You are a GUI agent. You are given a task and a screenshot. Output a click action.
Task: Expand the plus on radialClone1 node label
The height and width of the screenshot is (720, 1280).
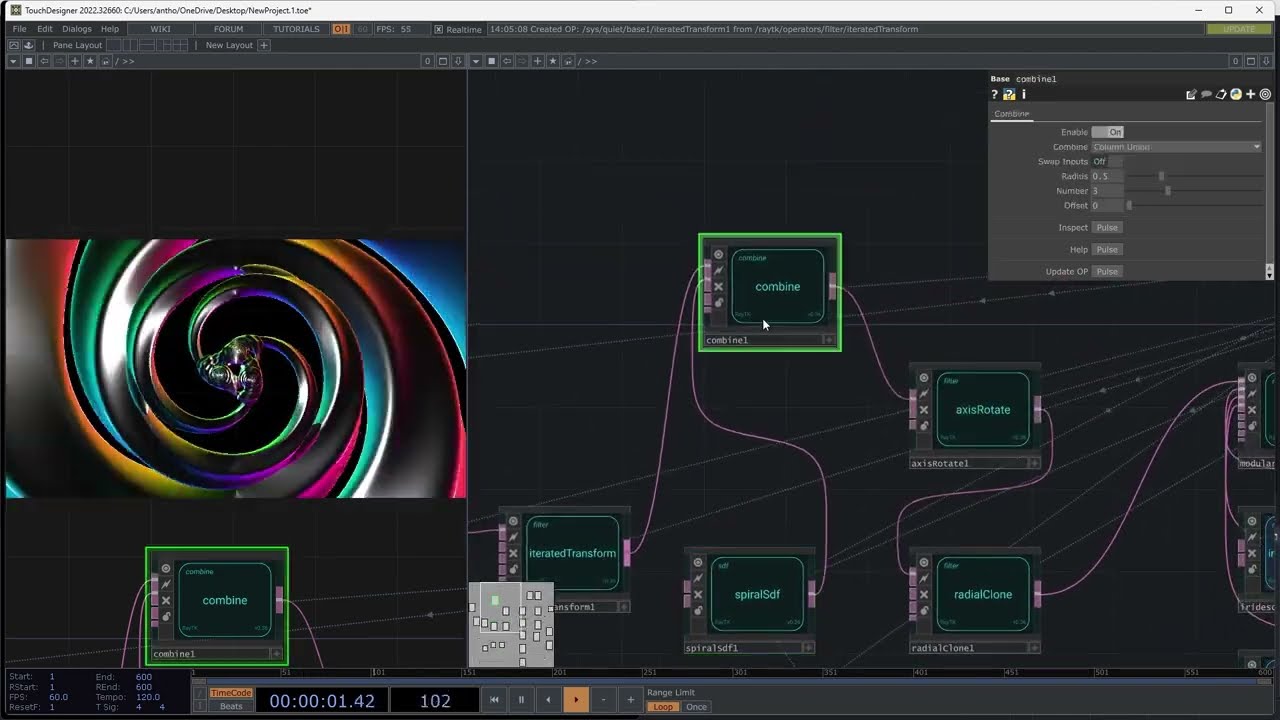[x=1034, y=648]
